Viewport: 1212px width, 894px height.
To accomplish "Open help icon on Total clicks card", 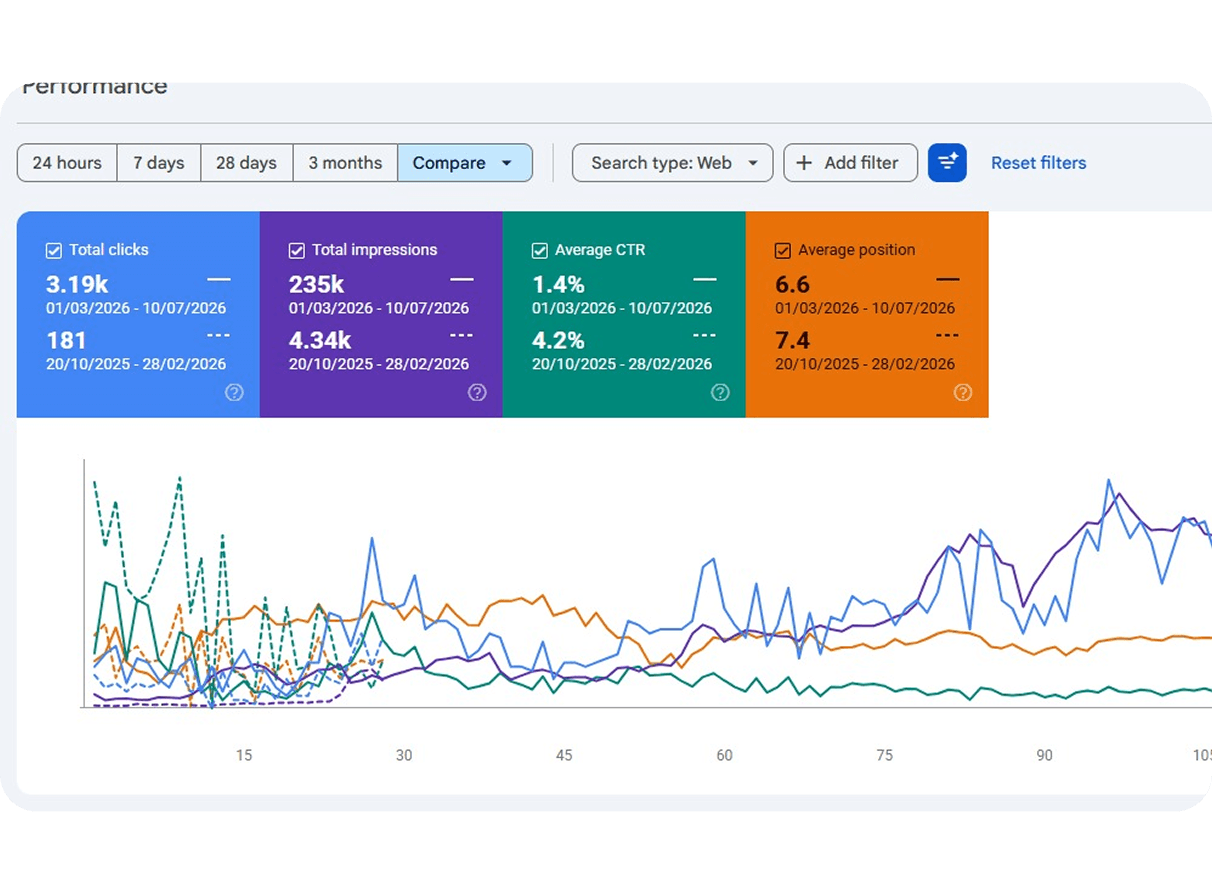I will [234, 393].
